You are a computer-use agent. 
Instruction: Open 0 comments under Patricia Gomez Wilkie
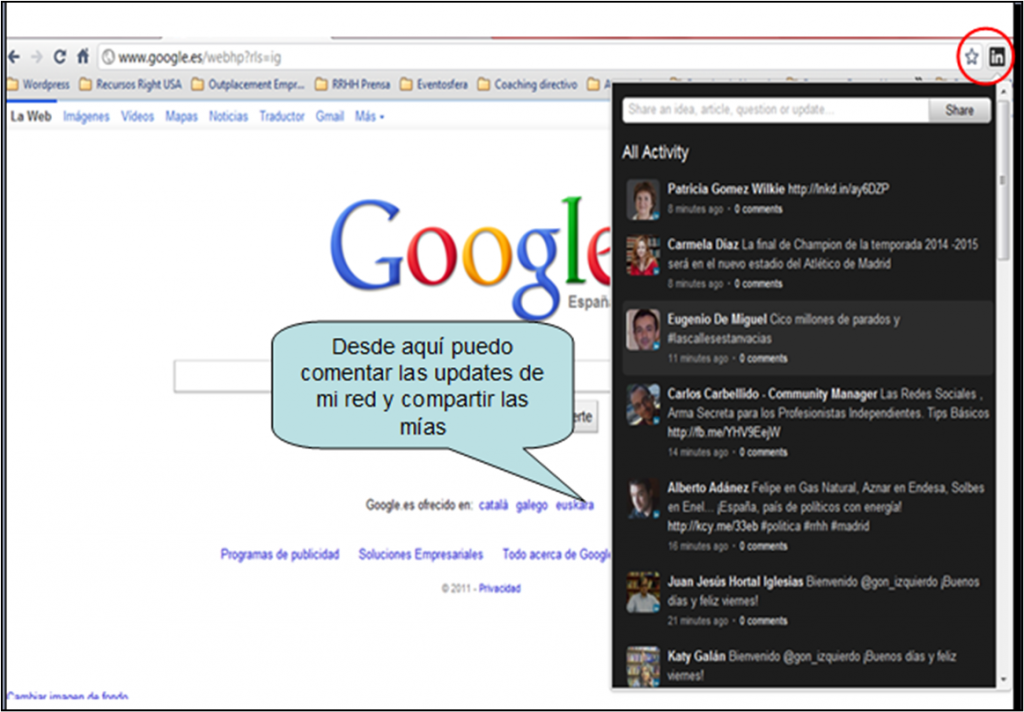[x=758, y=209]
